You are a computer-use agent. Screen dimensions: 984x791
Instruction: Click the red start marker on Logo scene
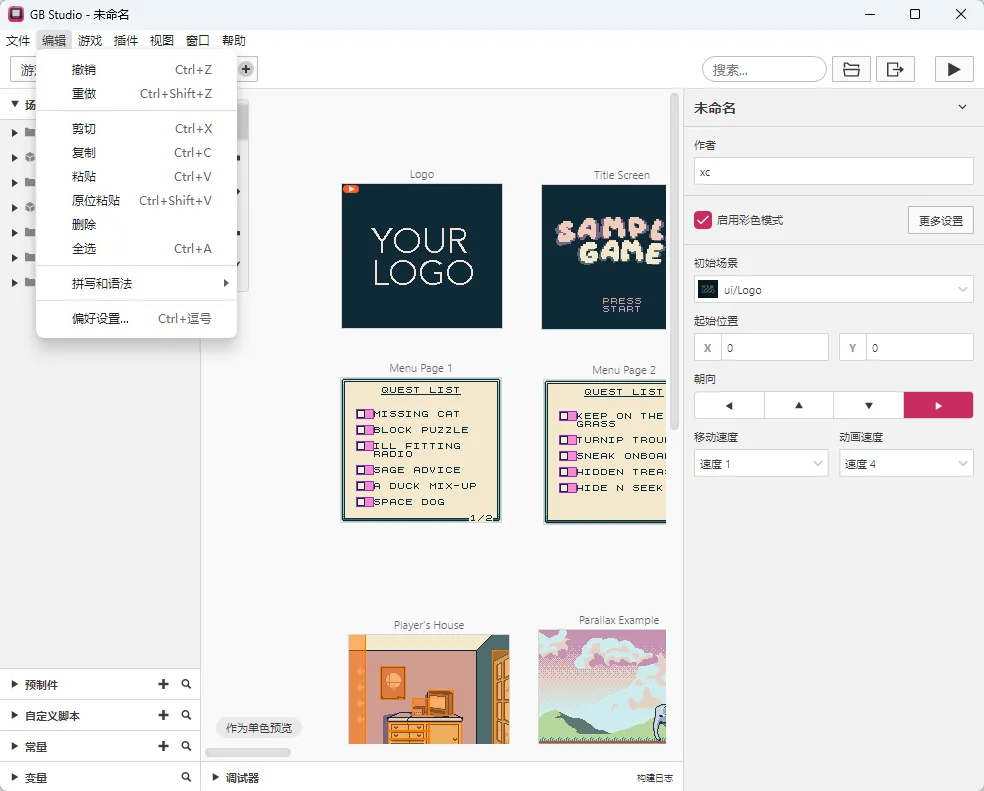click(351, 189)
